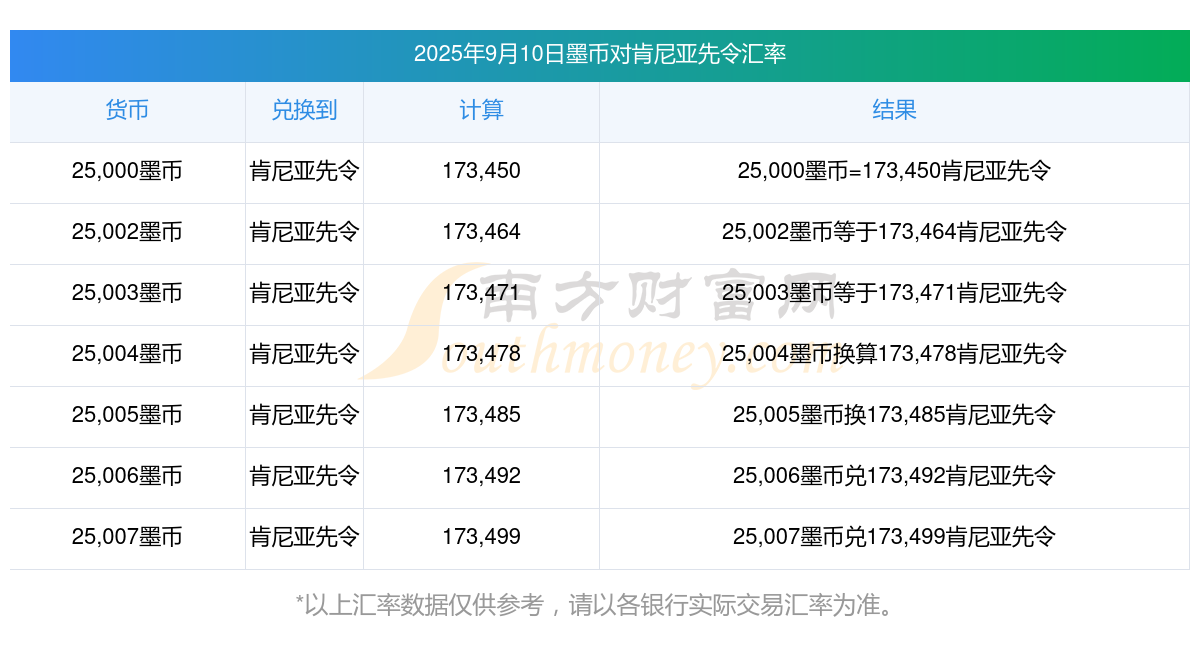Click the result 25,004墨币换算173,478肯尼亚先令
This screenshot has width=1200, height=650.
[x=894, y=354]
